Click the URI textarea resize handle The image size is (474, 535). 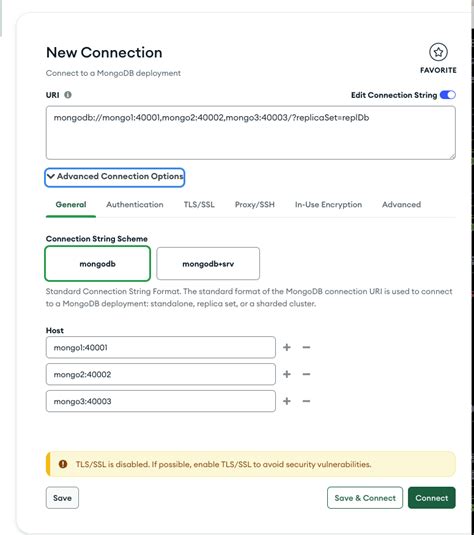[x=452, y=156]
